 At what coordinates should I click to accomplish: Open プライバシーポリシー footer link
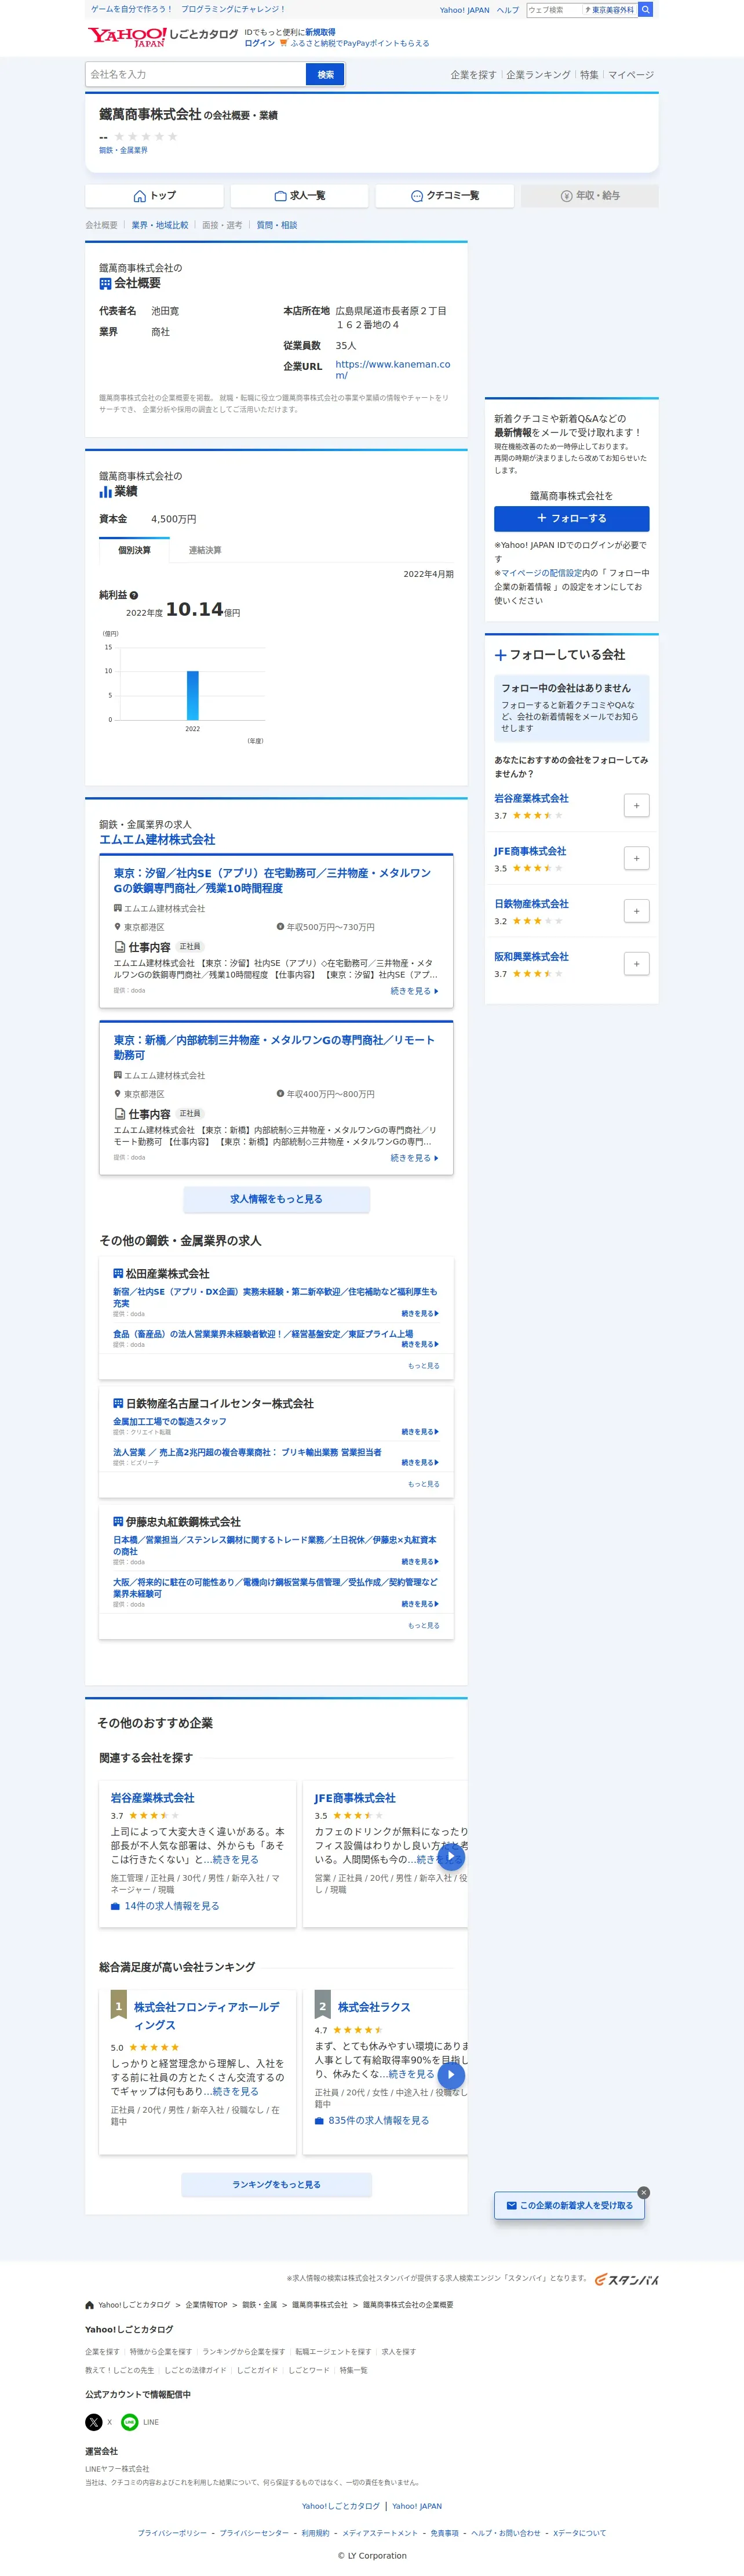click(x=172, y=2533)
